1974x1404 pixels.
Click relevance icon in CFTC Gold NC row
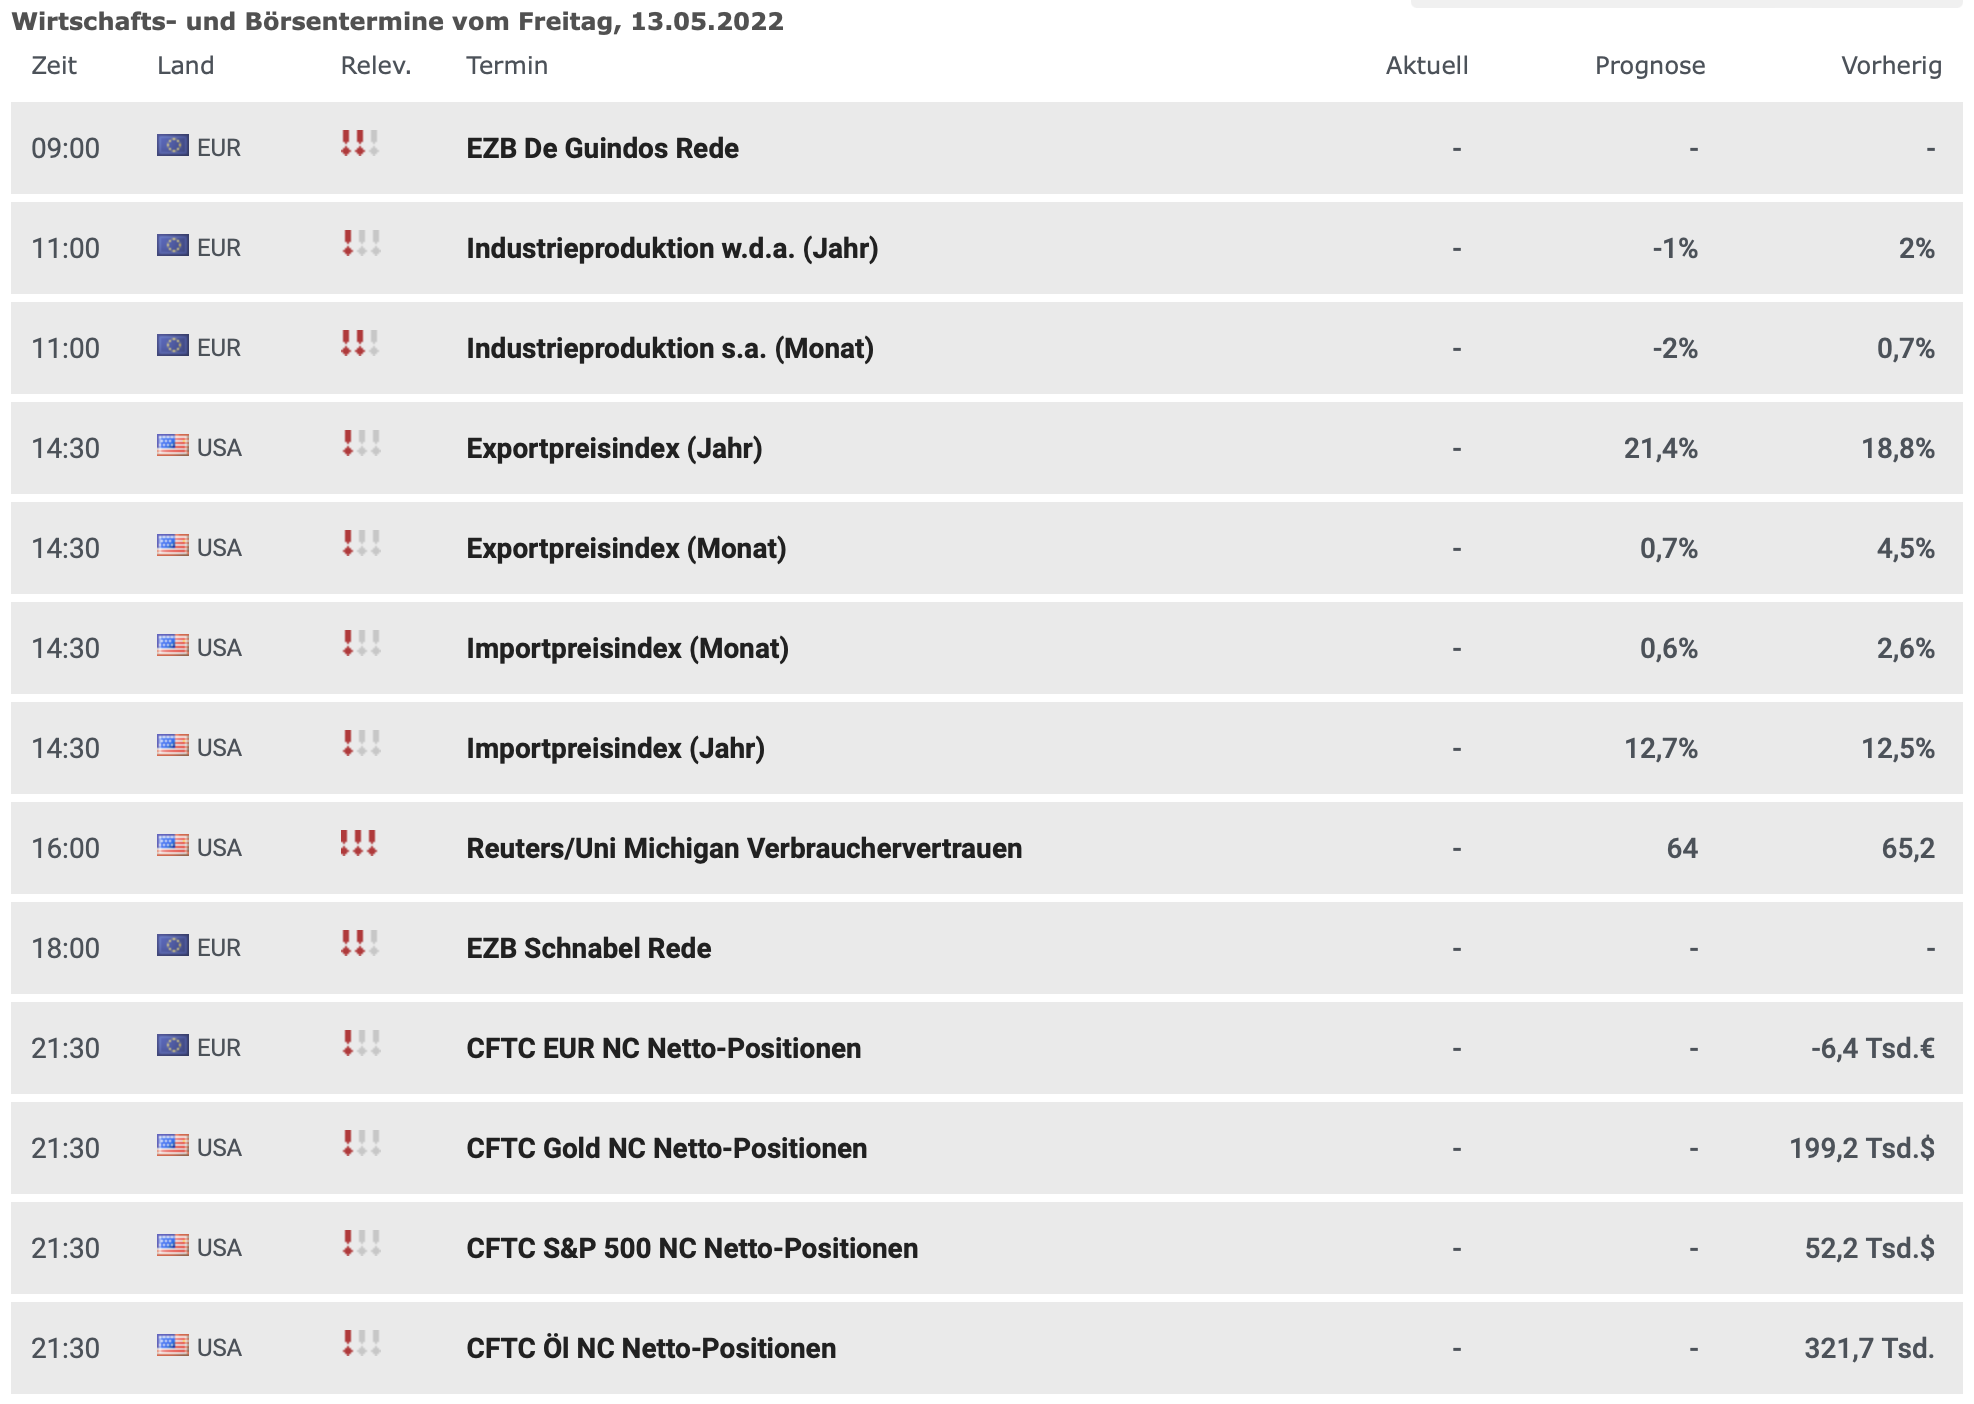pos(360,1144)
